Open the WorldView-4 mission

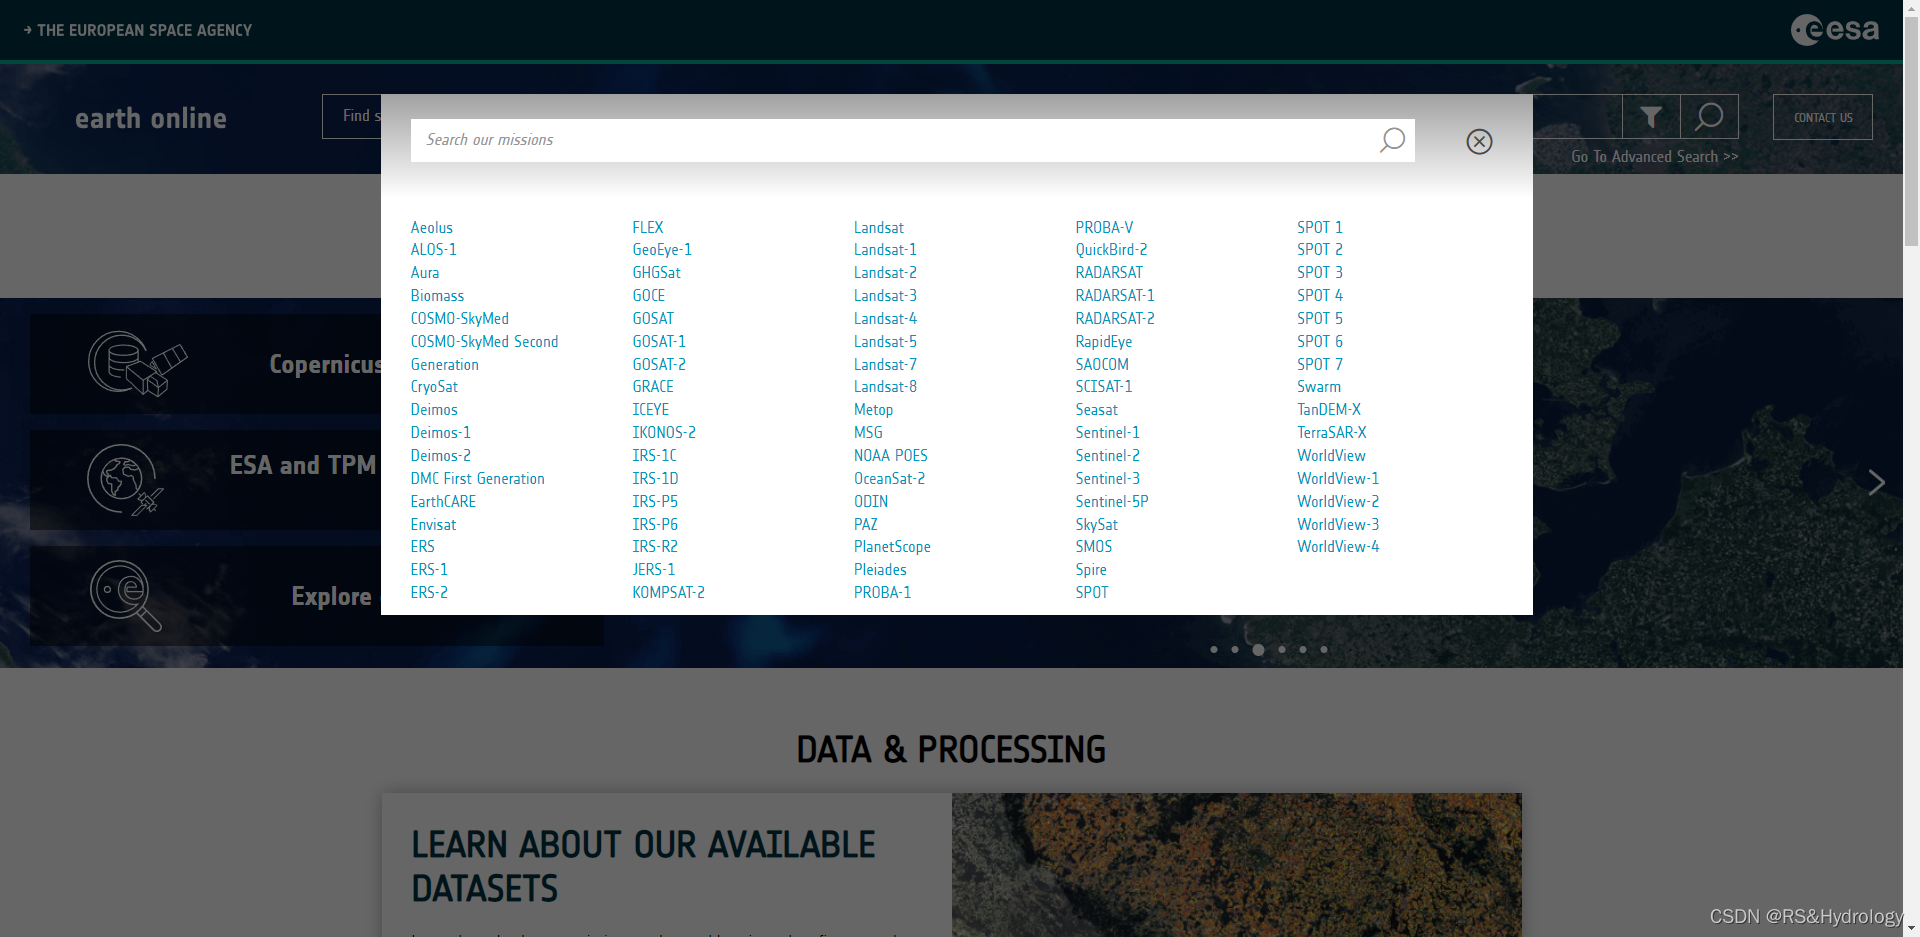coord(1338,547)
